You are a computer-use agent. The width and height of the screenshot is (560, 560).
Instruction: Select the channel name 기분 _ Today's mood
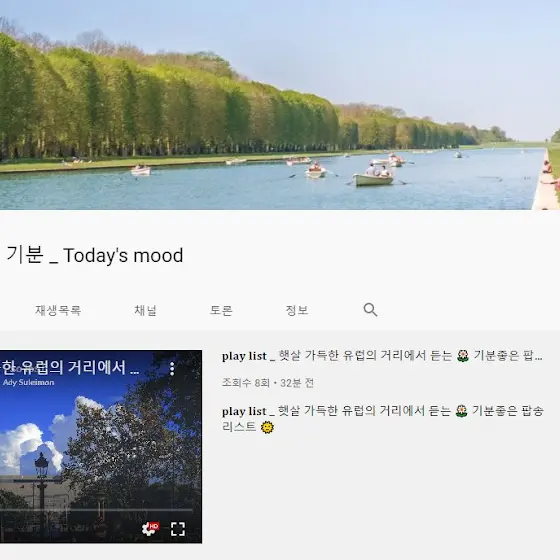95,255
